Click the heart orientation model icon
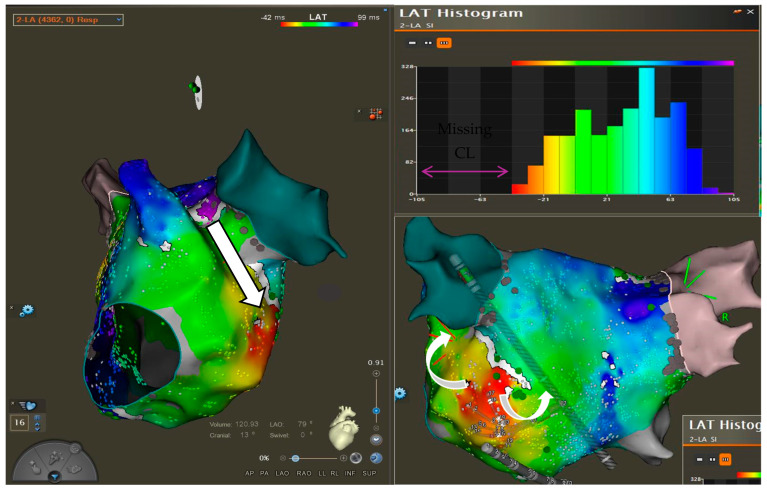 (343, 427)
